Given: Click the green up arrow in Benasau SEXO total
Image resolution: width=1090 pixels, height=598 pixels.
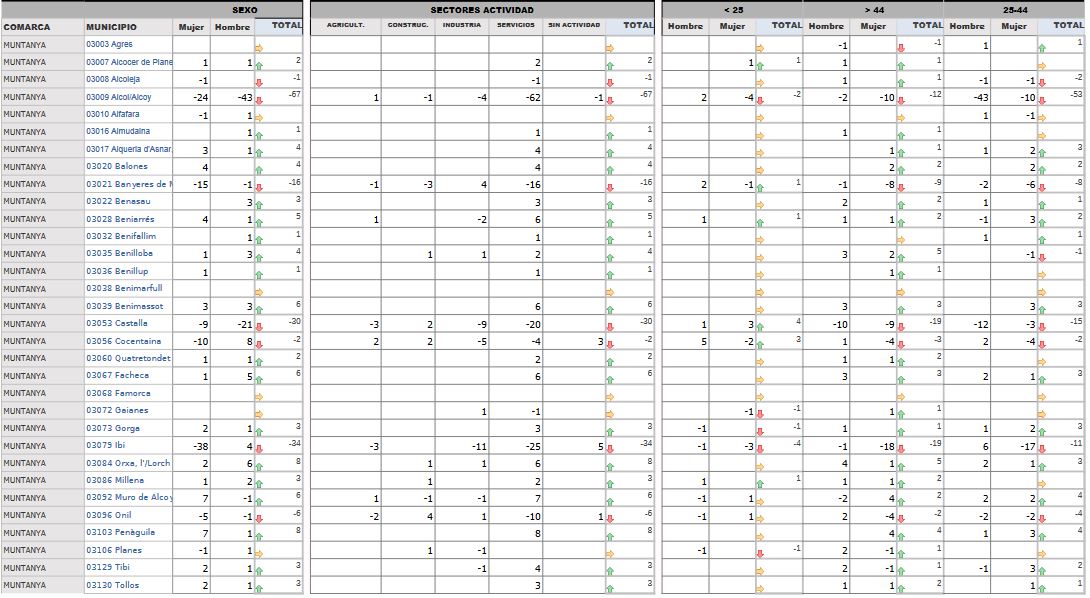Looking at the screenshot, I should 260,205.
